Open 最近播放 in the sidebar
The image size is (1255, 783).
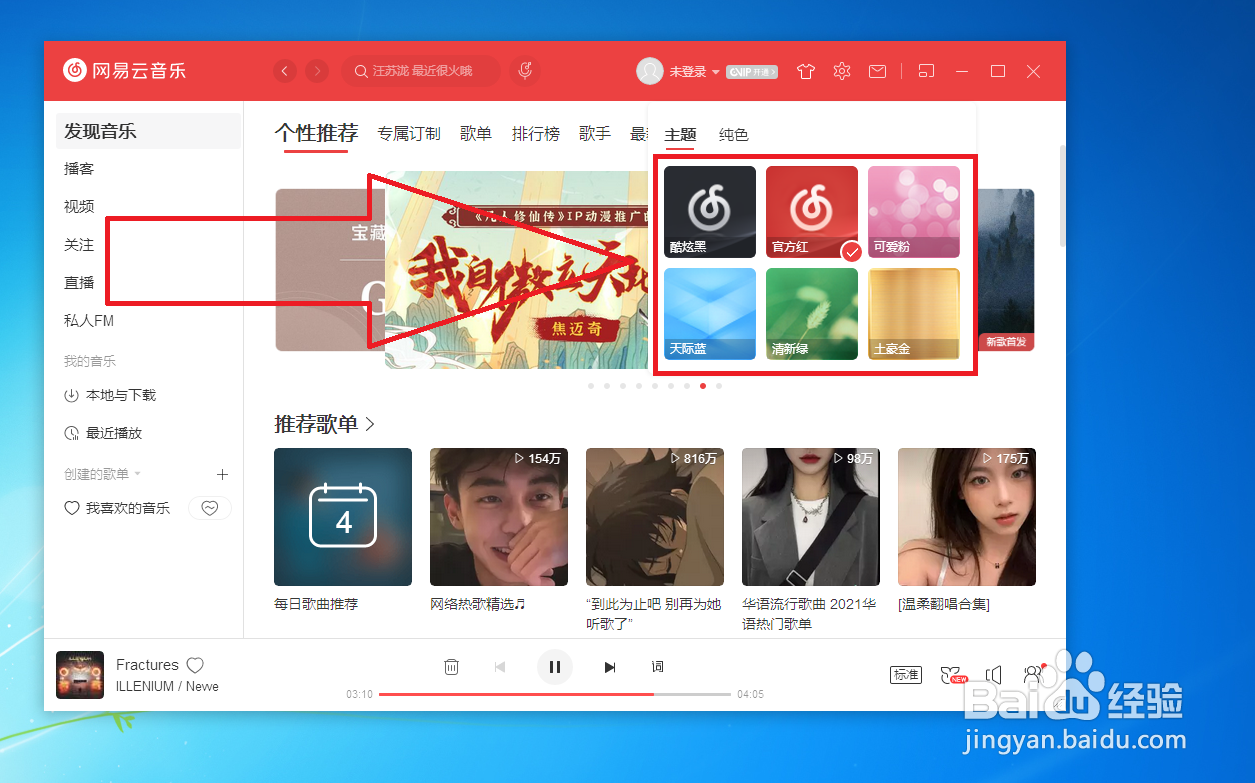click(103, 433)
